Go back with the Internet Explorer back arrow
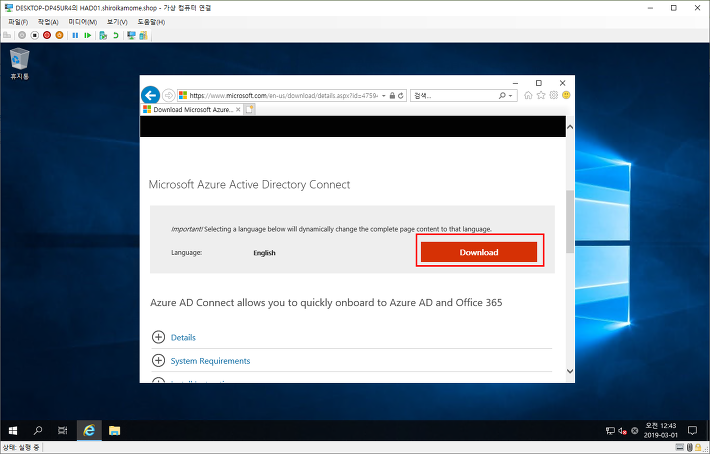710x454 pixels. (150, 95)
